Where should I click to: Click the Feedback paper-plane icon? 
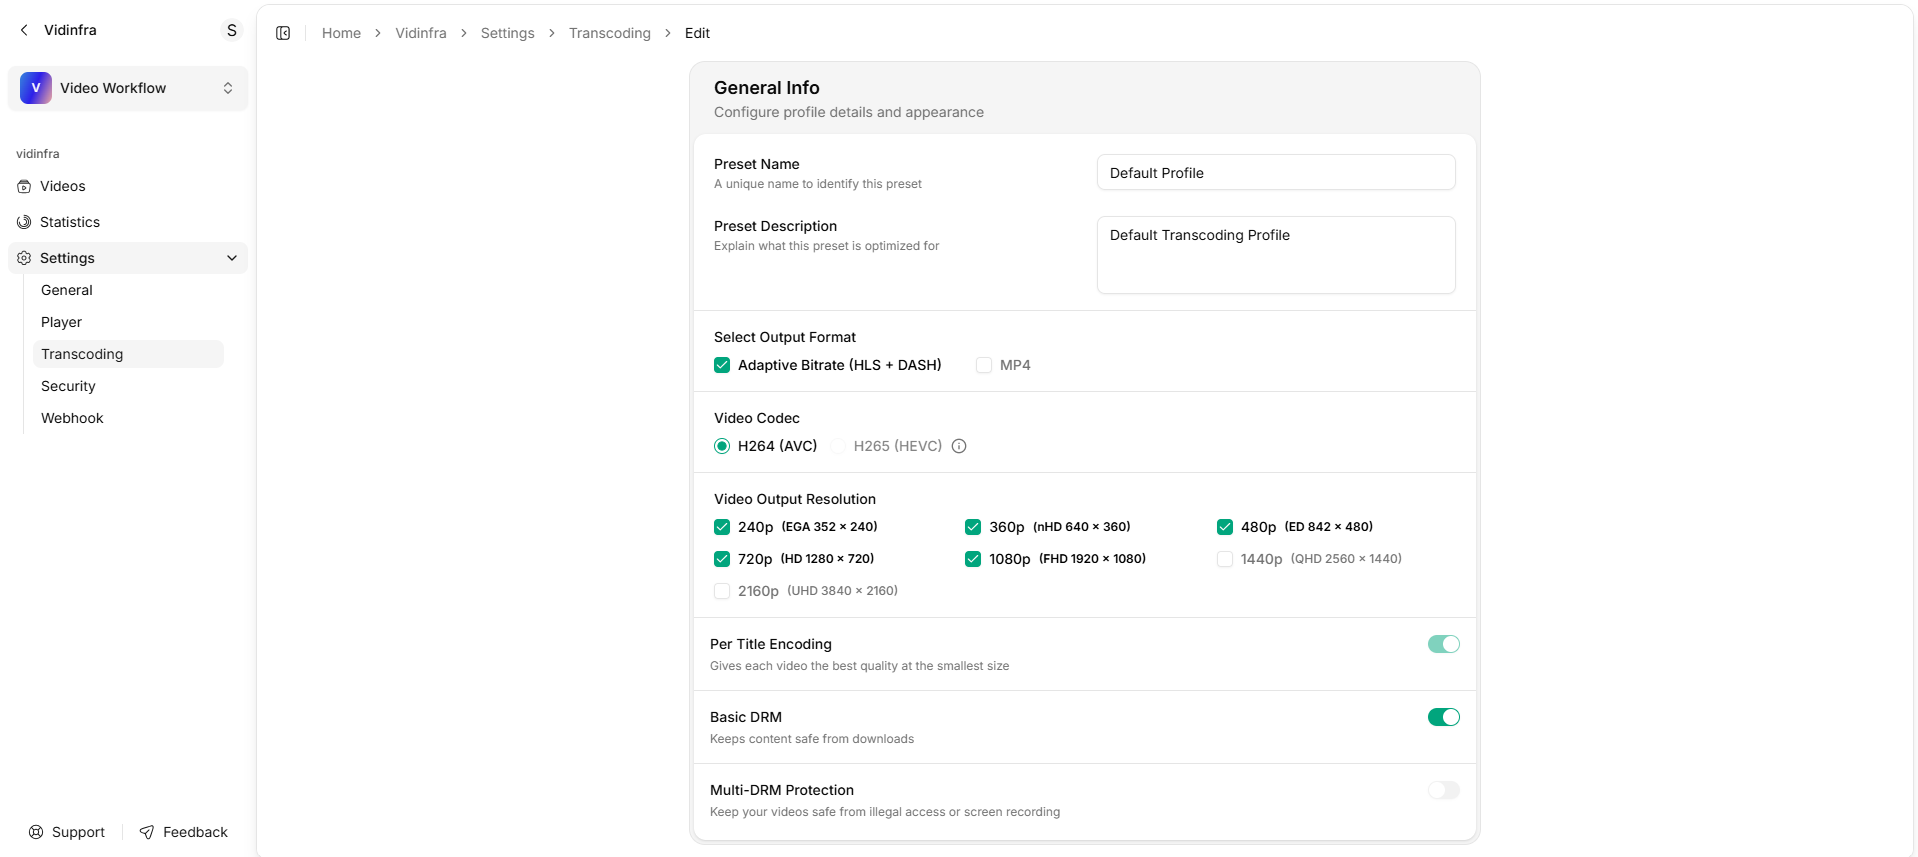pyautogui.click(x=147, y=832)
